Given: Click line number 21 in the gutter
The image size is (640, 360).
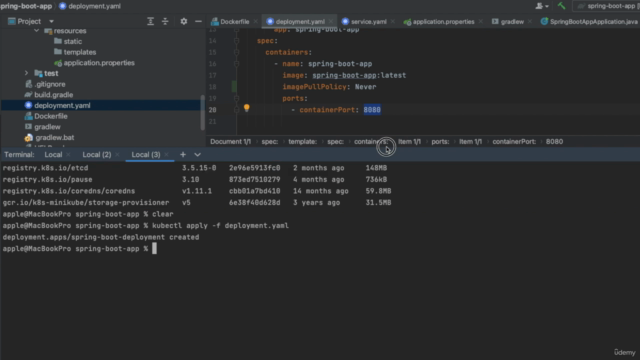Looking at the screenshot, I should point(212,121).
